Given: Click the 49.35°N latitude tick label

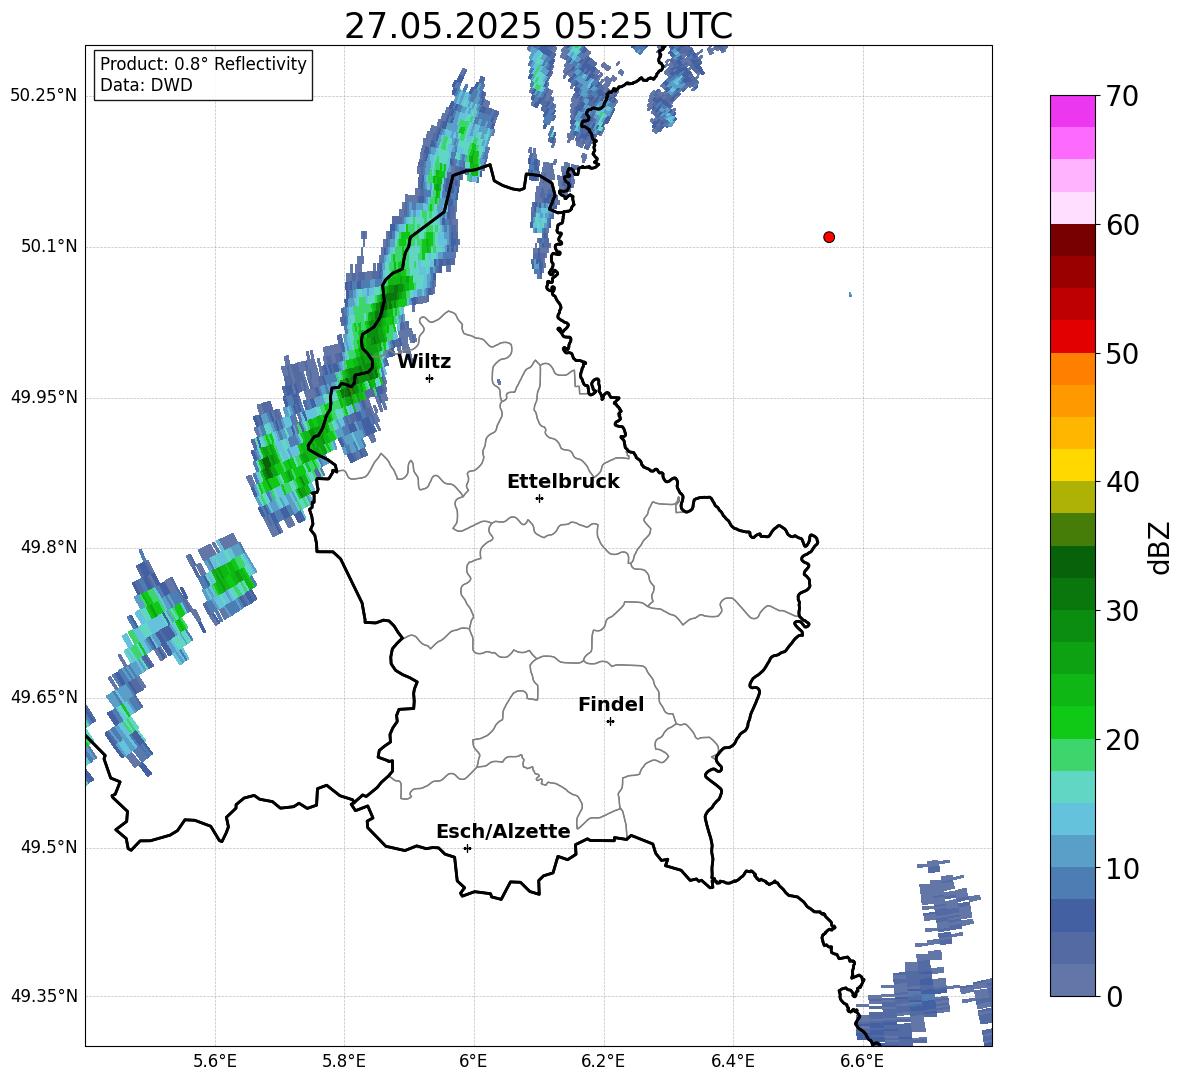Looking at the screenshot, I should coord(44,996).
